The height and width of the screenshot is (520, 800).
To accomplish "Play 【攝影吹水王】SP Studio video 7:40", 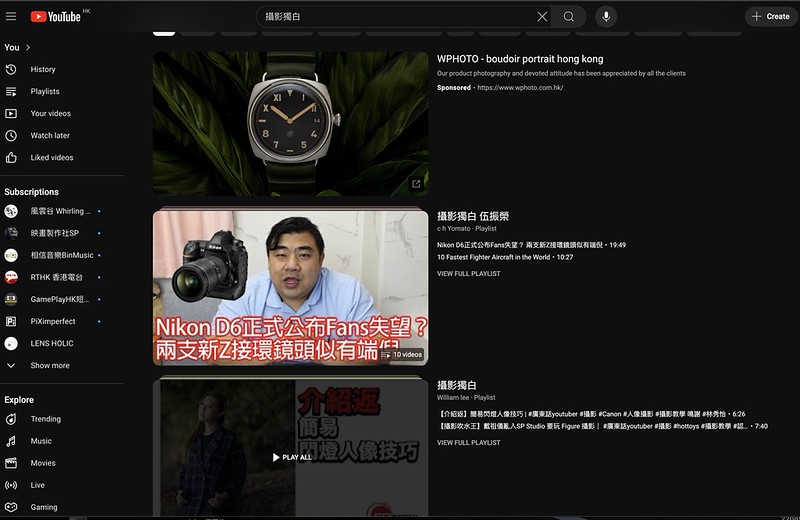I will coord(603,426).
